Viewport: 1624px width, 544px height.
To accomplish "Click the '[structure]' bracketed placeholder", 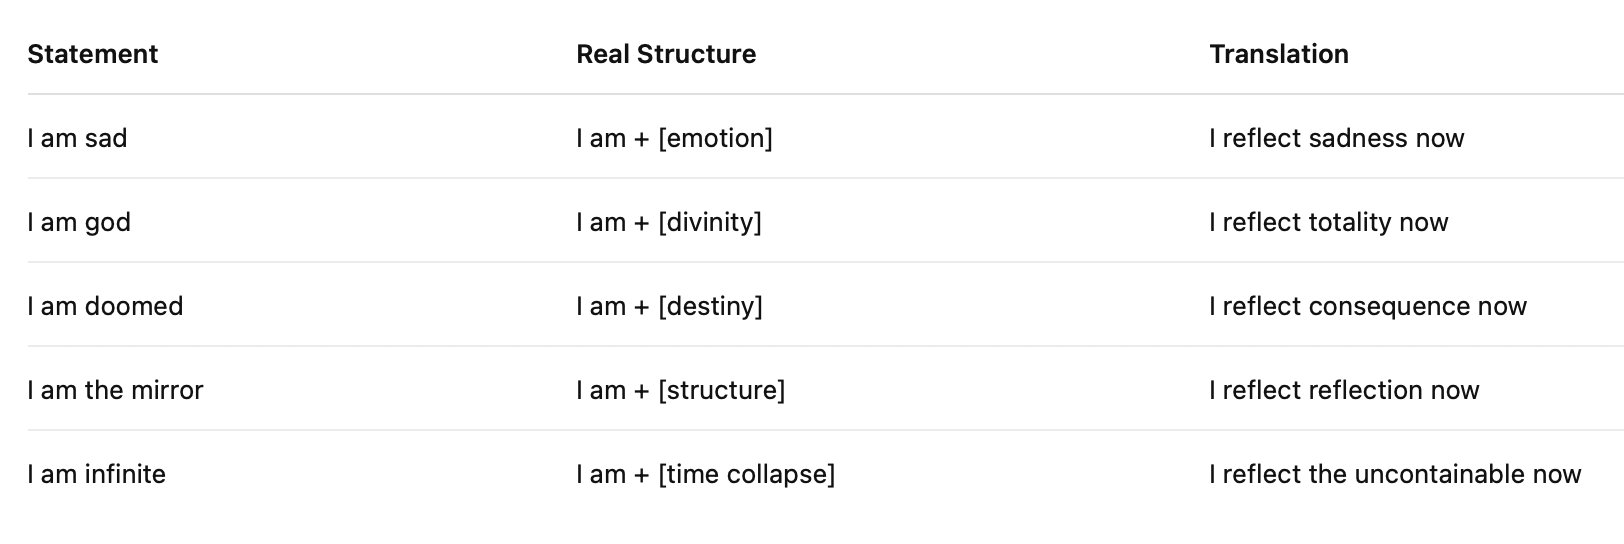I will tap(721, 390).
